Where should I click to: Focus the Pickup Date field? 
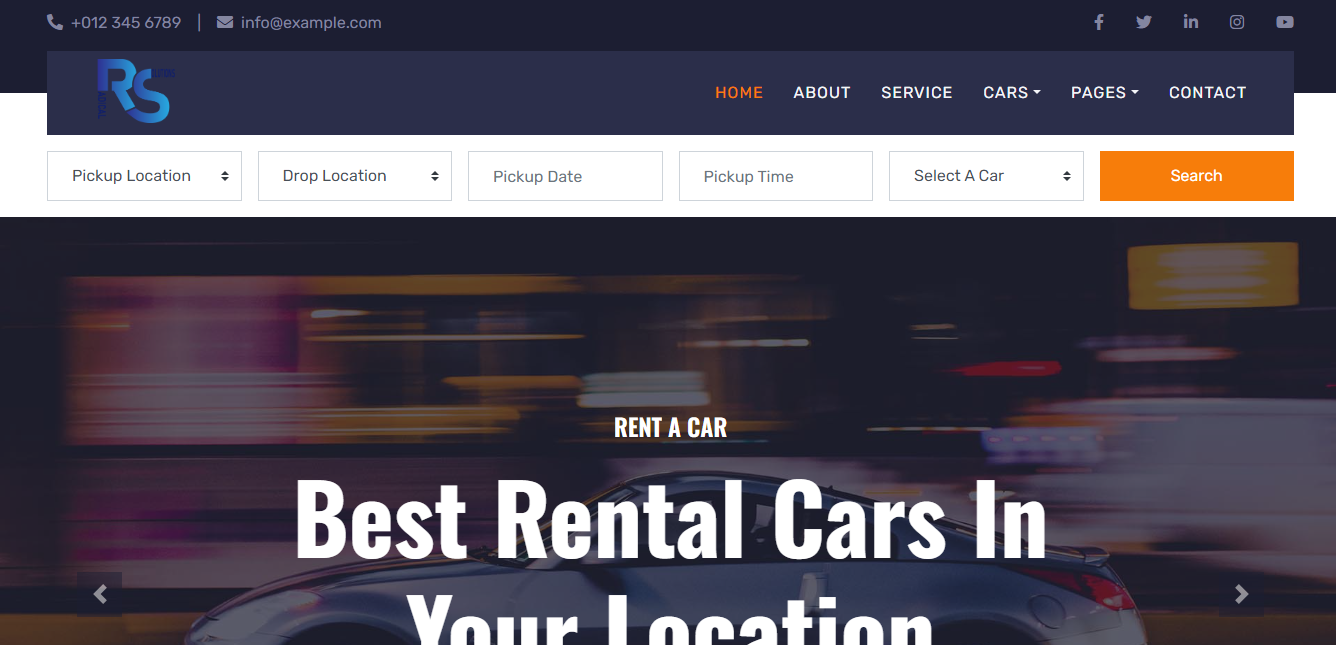[x=565, y=176]
